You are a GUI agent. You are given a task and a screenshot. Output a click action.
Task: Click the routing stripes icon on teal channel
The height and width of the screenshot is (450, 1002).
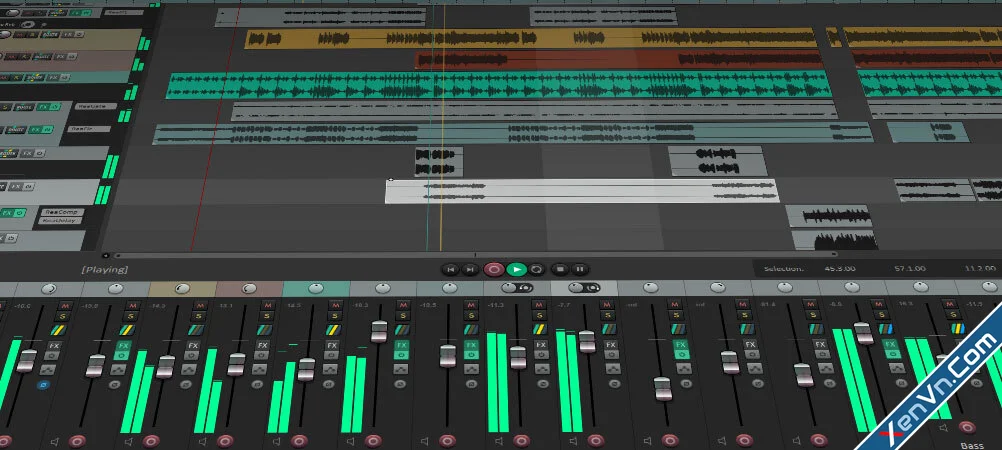332,330
